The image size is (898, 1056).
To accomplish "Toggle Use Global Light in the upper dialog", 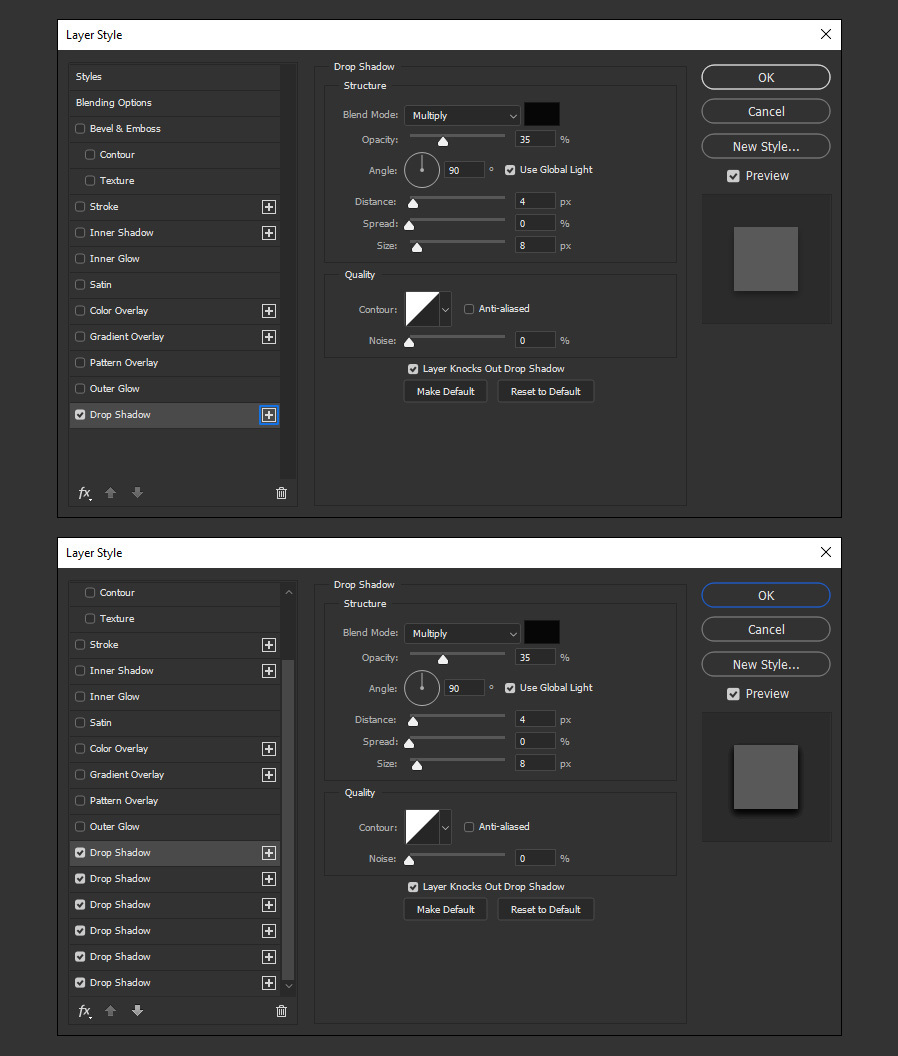I will tap(510, 170).
